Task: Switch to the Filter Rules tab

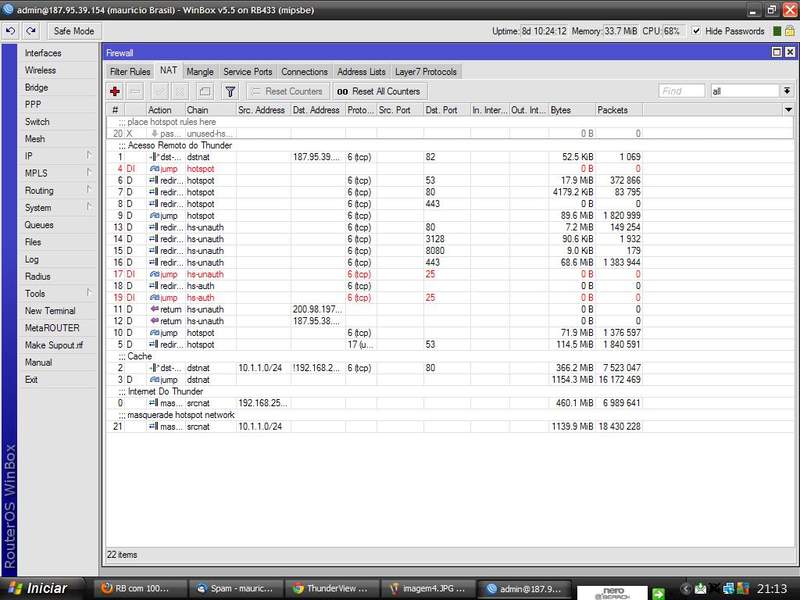Action: [130, 72]
